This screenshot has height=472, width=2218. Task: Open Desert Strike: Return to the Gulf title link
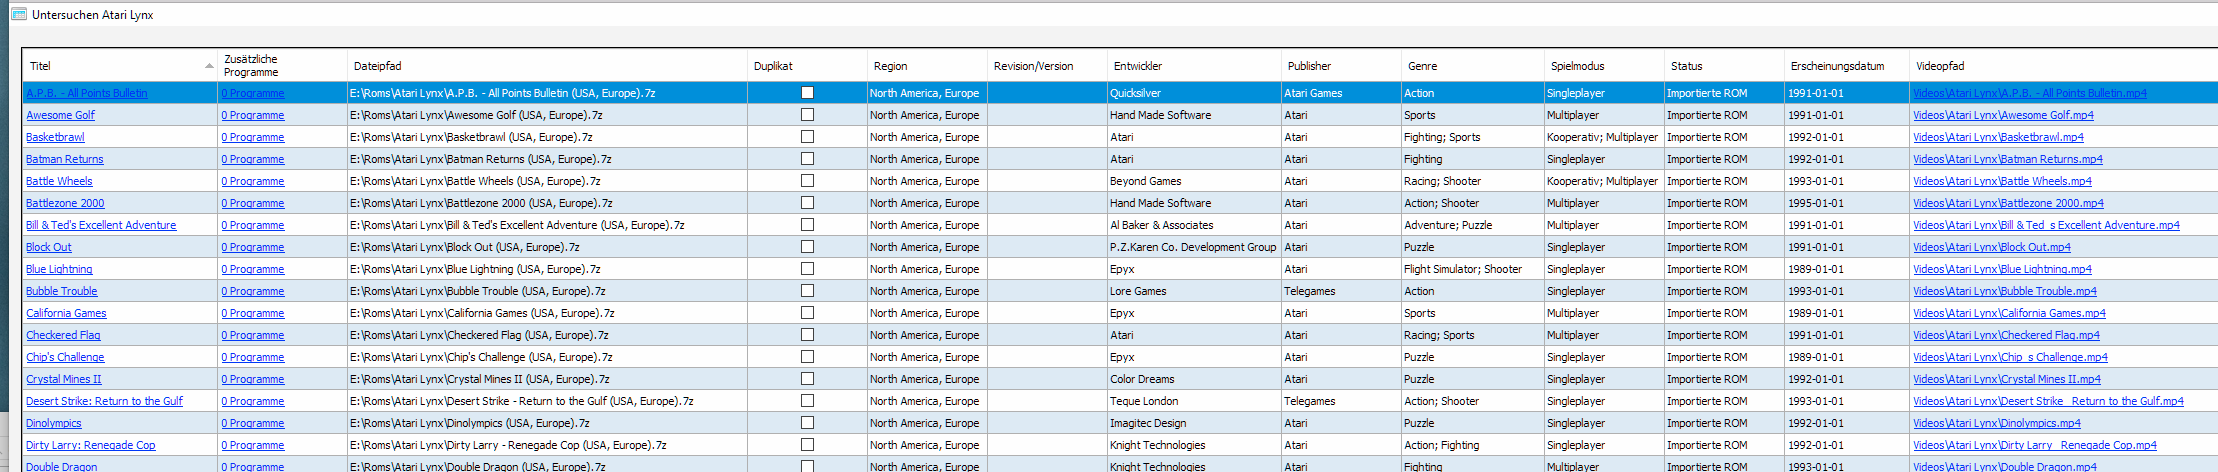(x=104, y=401)
